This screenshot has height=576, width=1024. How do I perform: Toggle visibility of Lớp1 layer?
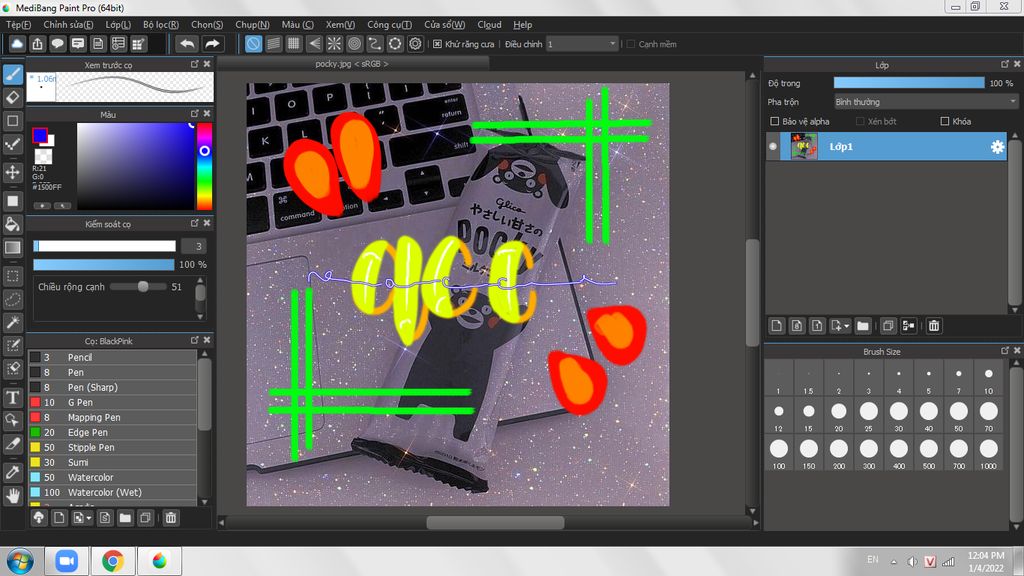(x=773, y=146)
